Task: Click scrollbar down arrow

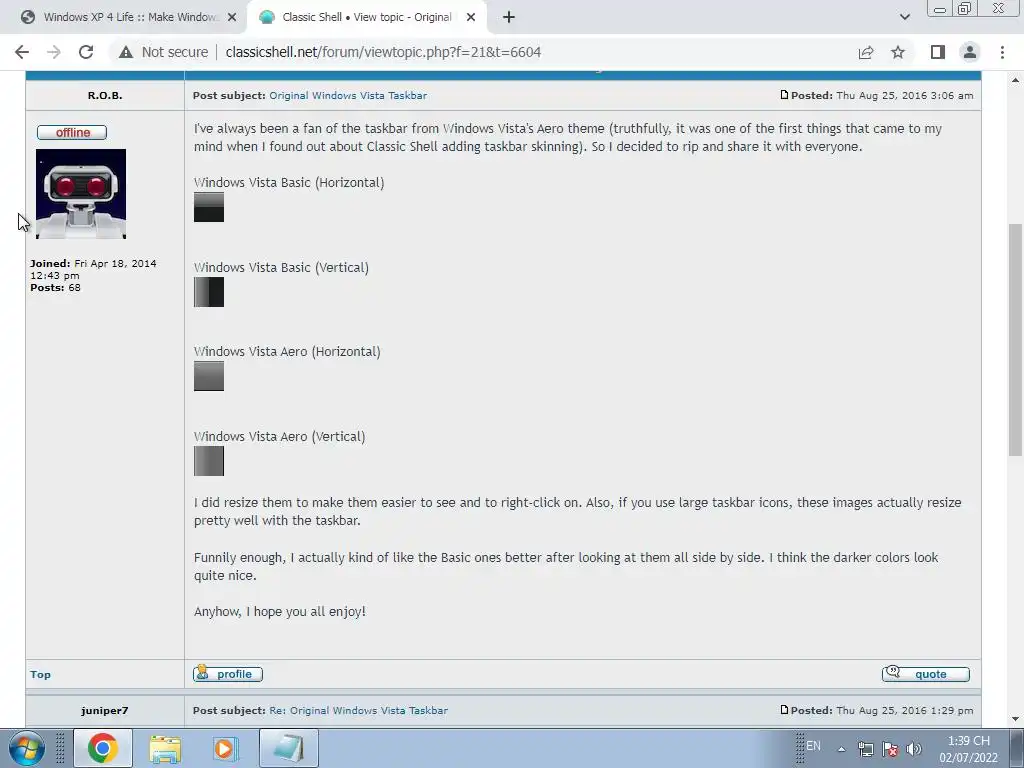Action: click(1015, 719)
